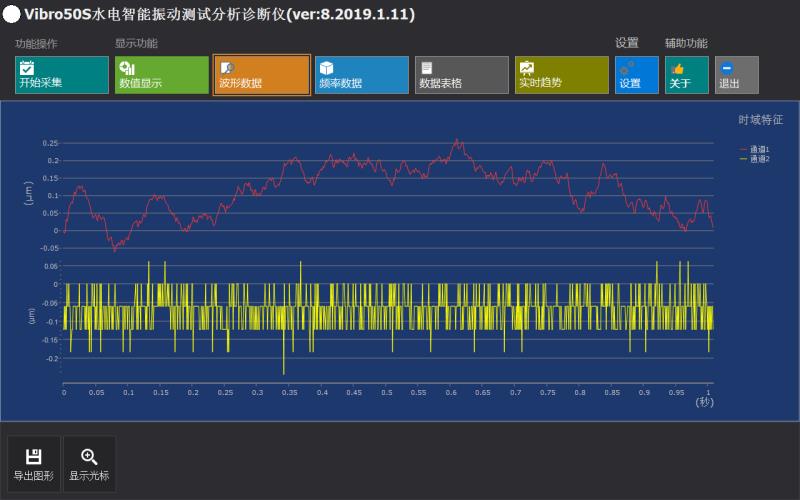Toggle 通道1 series in chart legend
800x500 pixels.
(758, 149)
